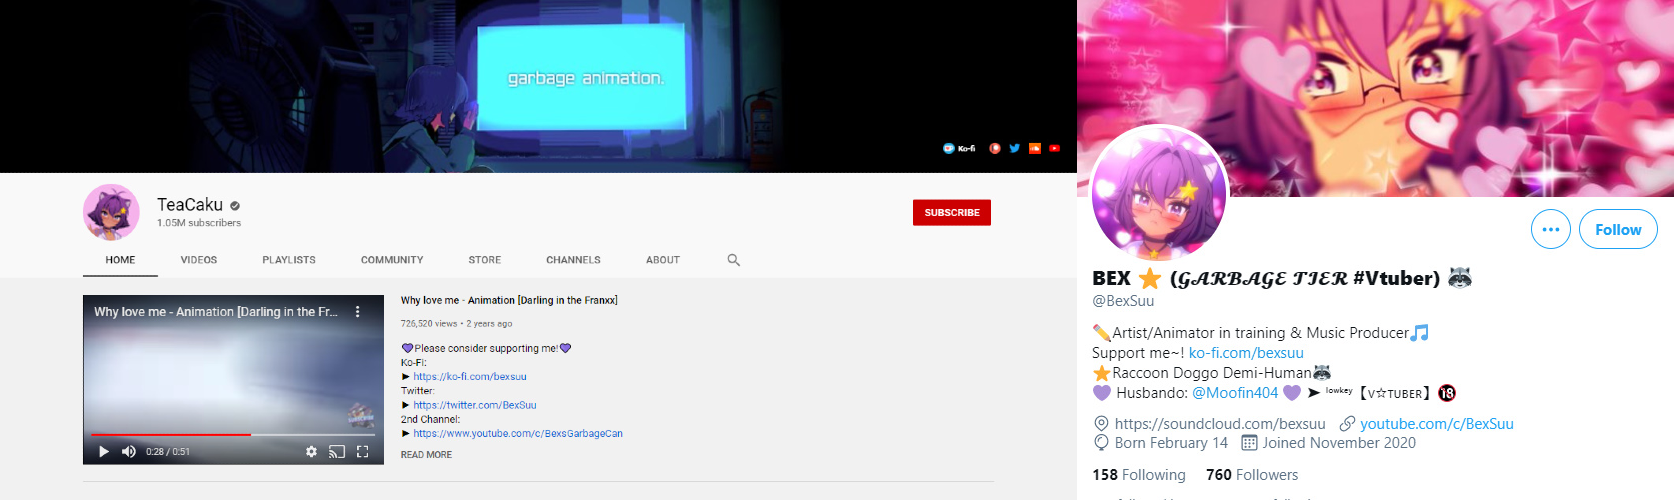The width and height of the screenshot is (1674, 500).
Task: Click the subscribe watermark in the video
Action: (361, 414)
